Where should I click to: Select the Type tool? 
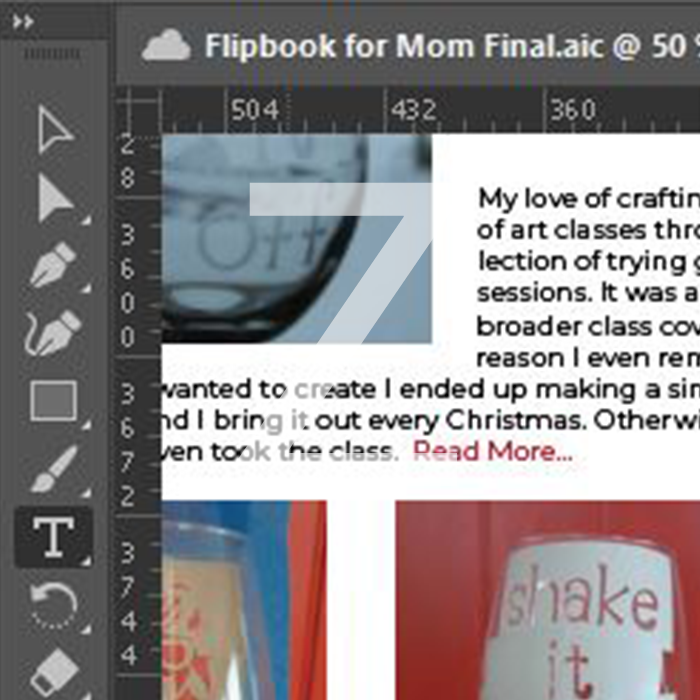click(54, 537)
